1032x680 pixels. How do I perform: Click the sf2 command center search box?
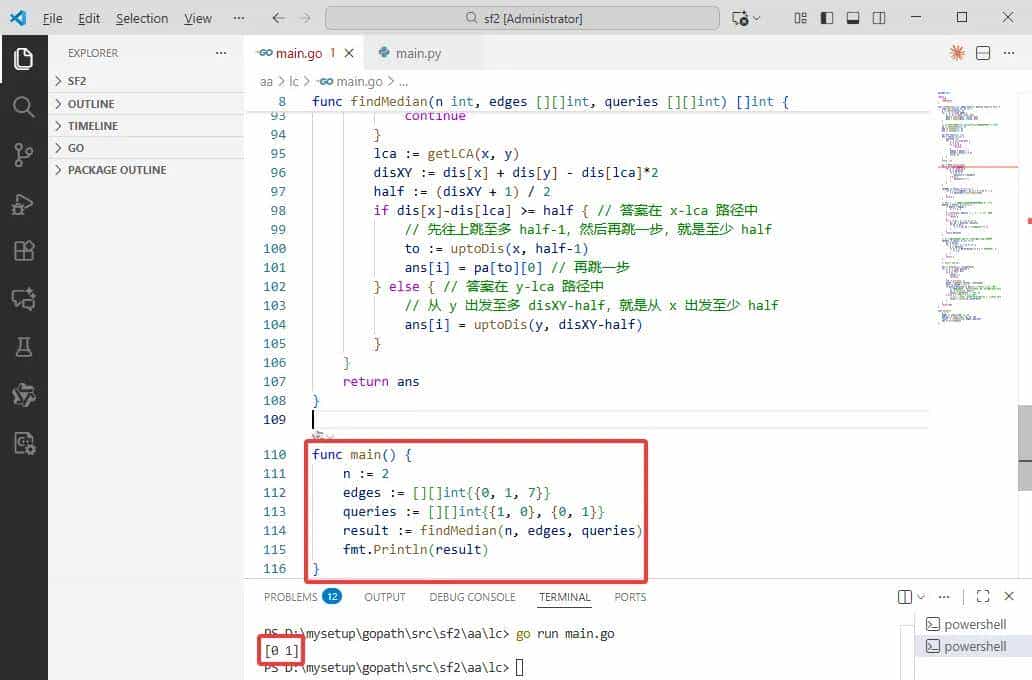coord(522,18)
